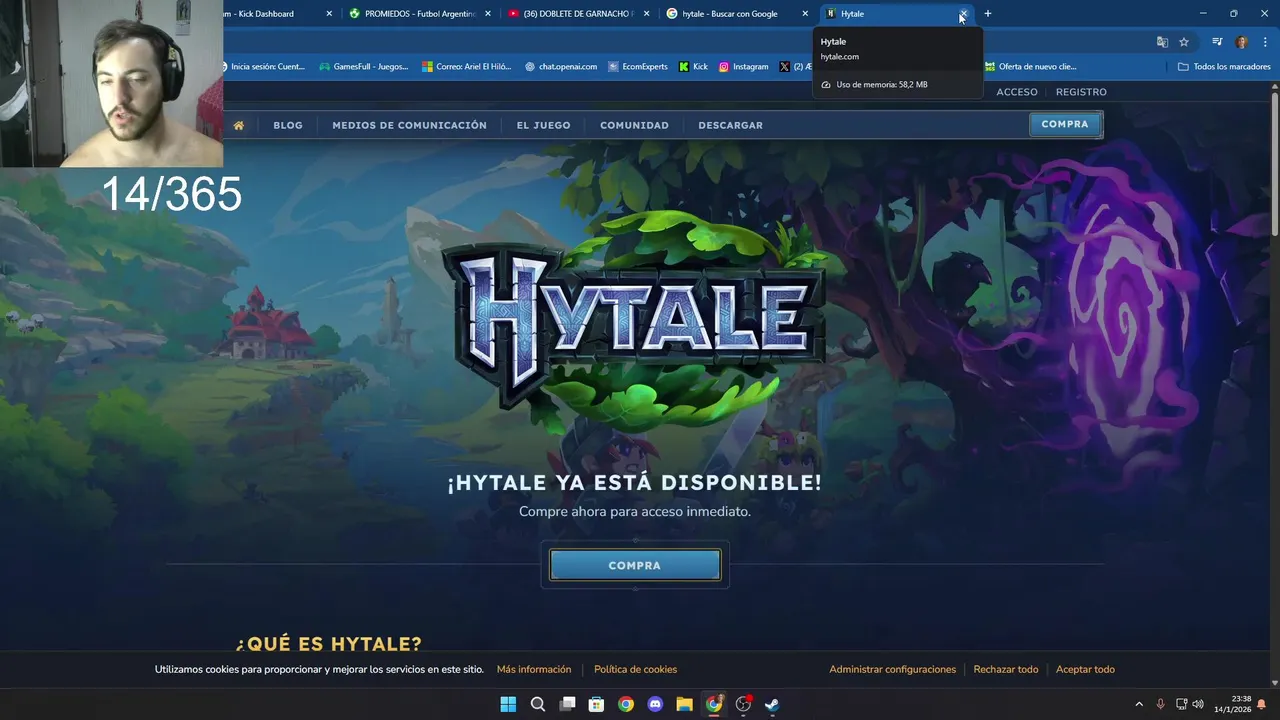Open the chat.openai.com bookmark

(561, 67)
